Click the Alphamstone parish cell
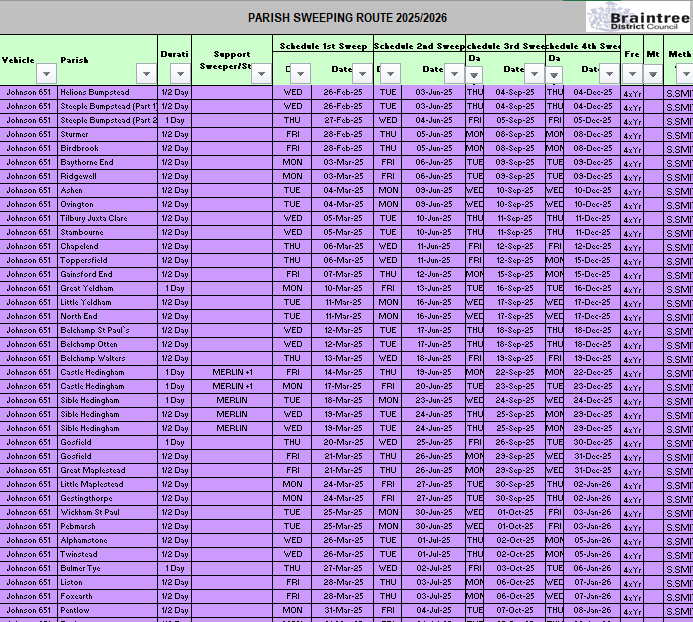 [107, 540]
